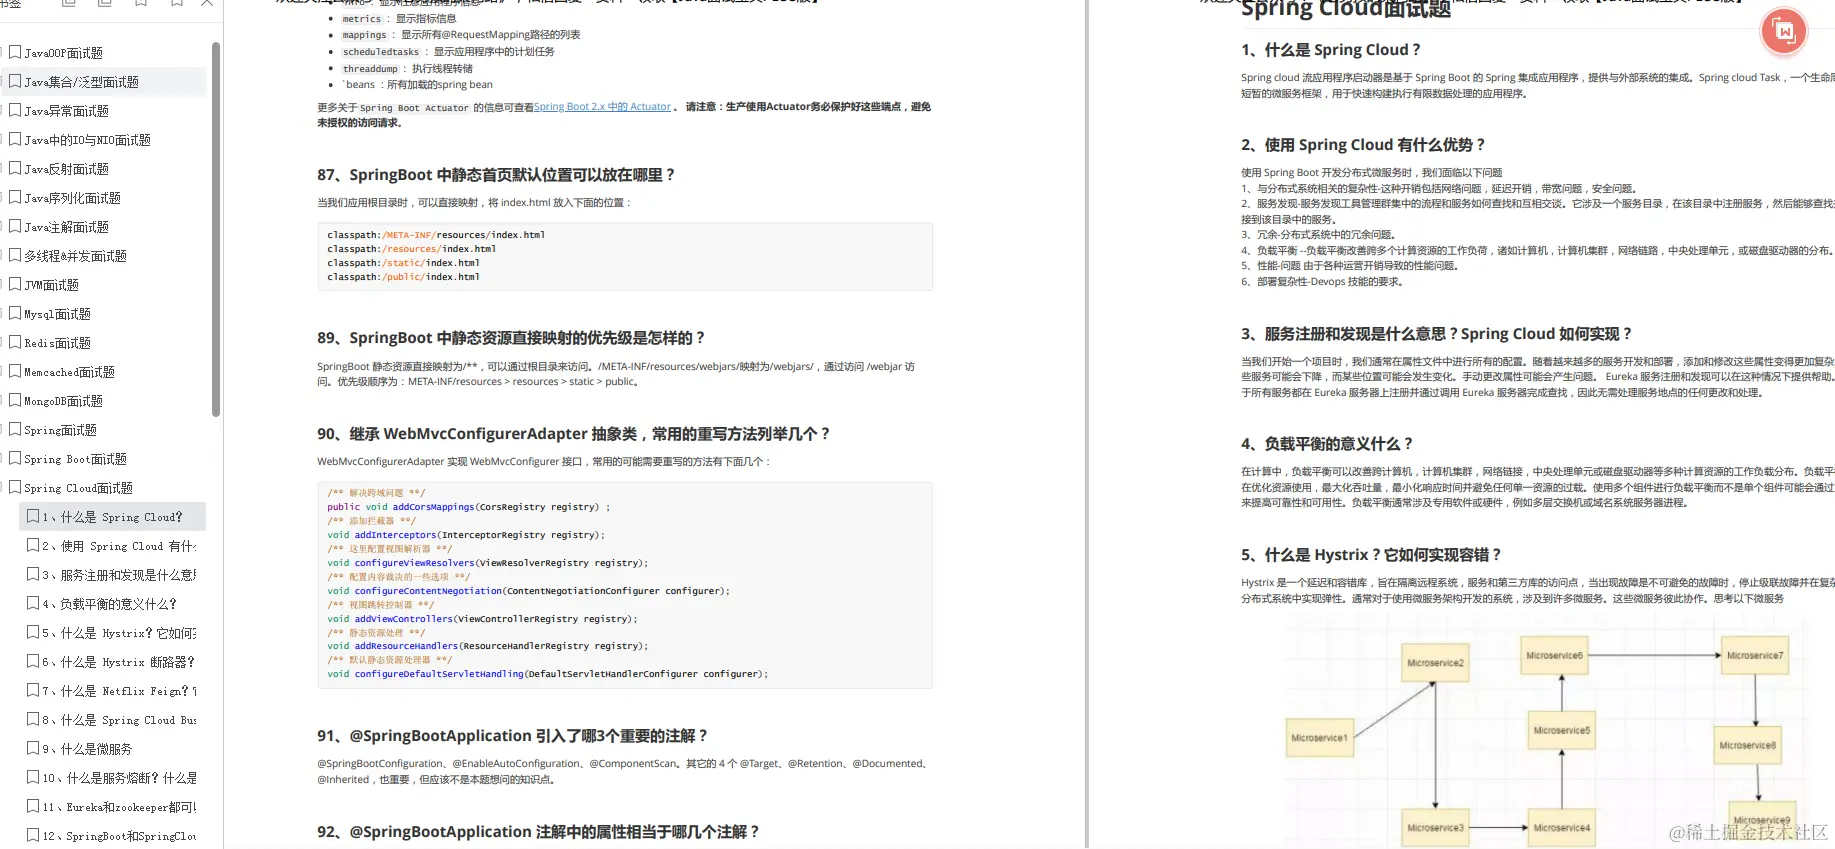Image resolution: width=1835 pixels, height=849 pixels.
Task: Open the Spring Boot 2.x 中的 Actuator link
Action: click(602, 107)
